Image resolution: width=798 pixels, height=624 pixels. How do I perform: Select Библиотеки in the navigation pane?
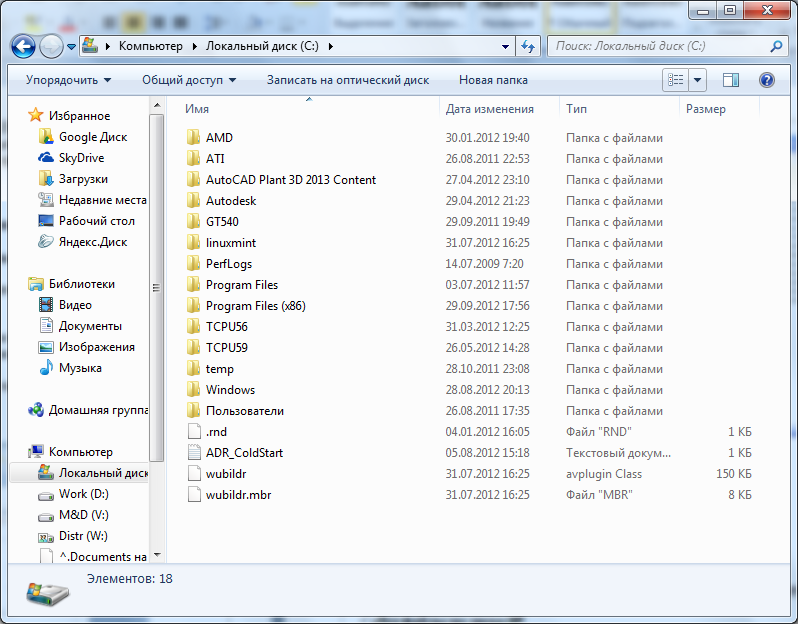(x=71, y=284)
